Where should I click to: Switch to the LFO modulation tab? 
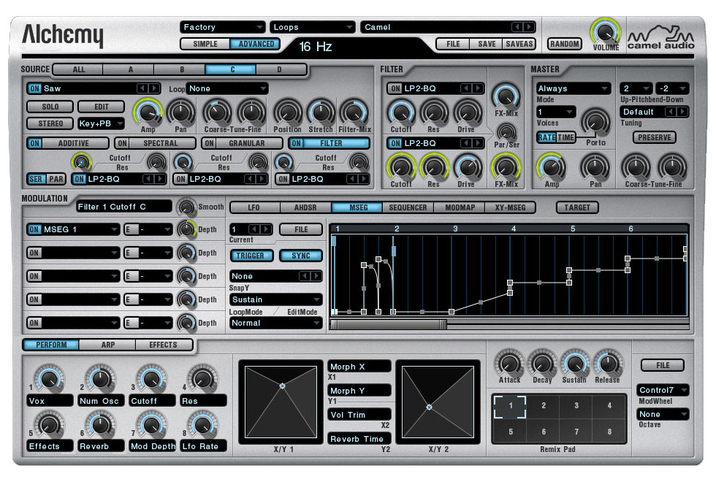point(253,207)
